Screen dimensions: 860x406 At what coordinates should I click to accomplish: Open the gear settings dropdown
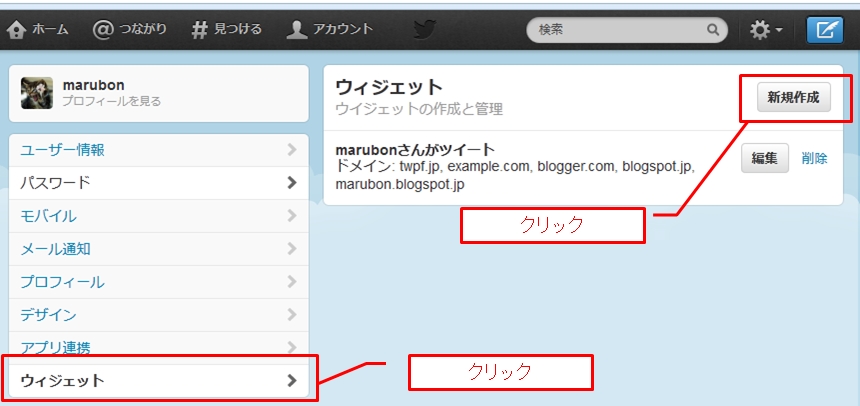click(x=766, y=30)
